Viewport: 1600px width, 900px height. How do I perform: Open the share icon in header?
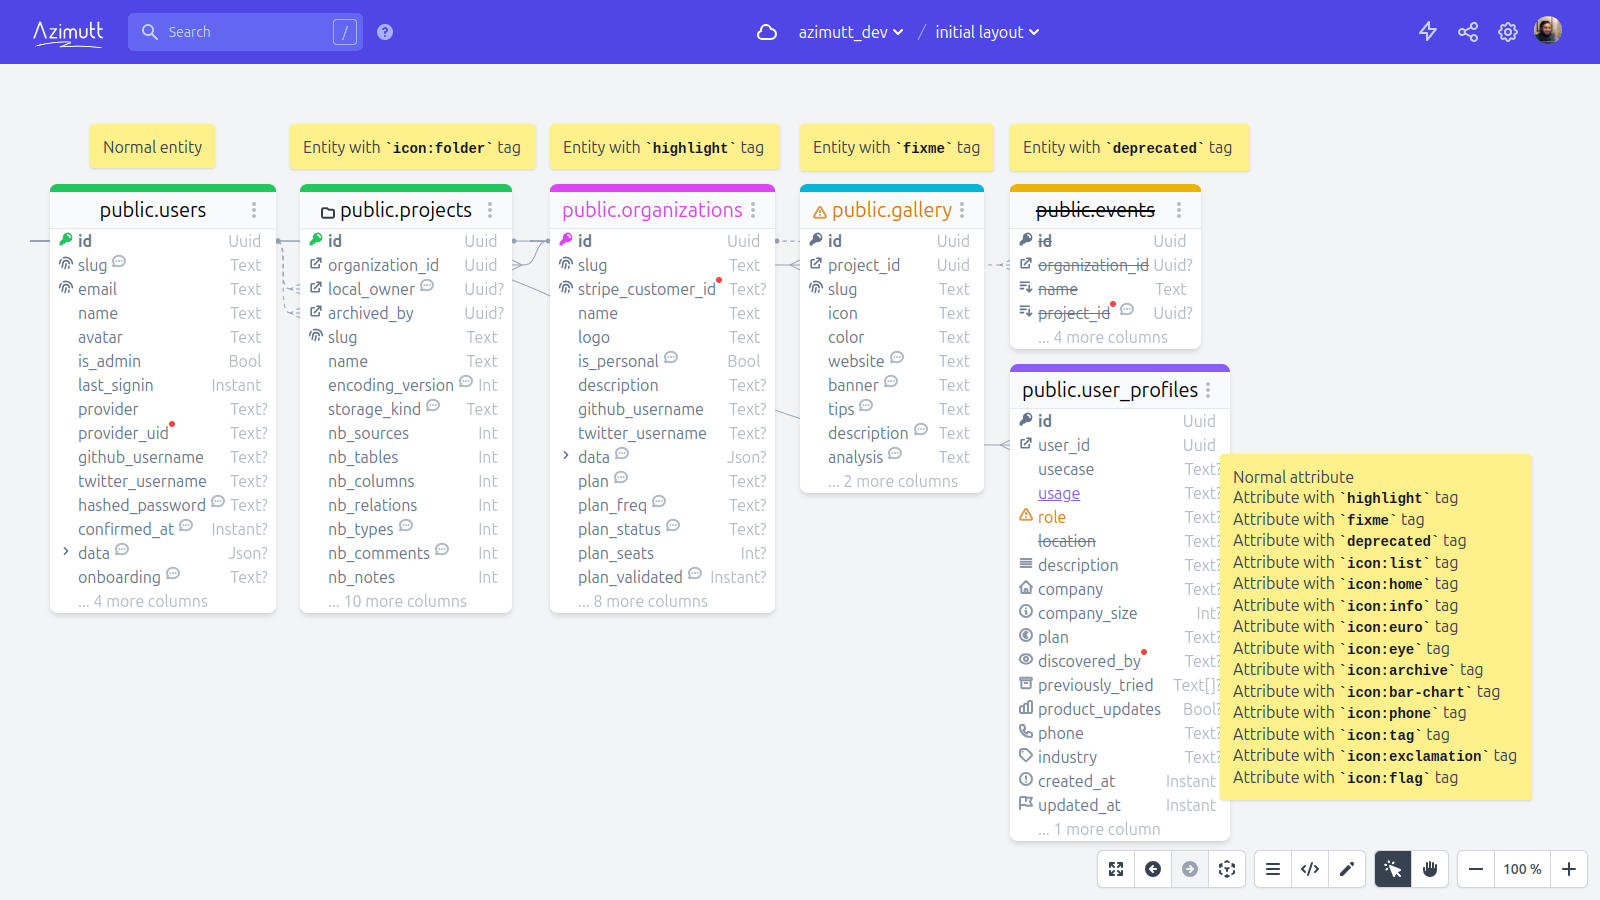pyautogui.click(x=1468, y=32)
